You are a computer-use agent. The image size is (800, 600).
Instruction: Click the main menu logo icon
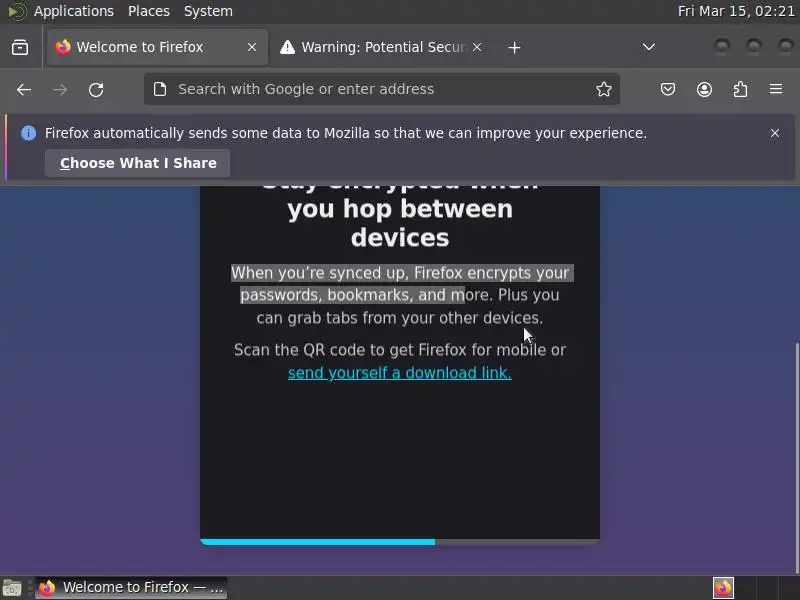click(x=17, y=11)
